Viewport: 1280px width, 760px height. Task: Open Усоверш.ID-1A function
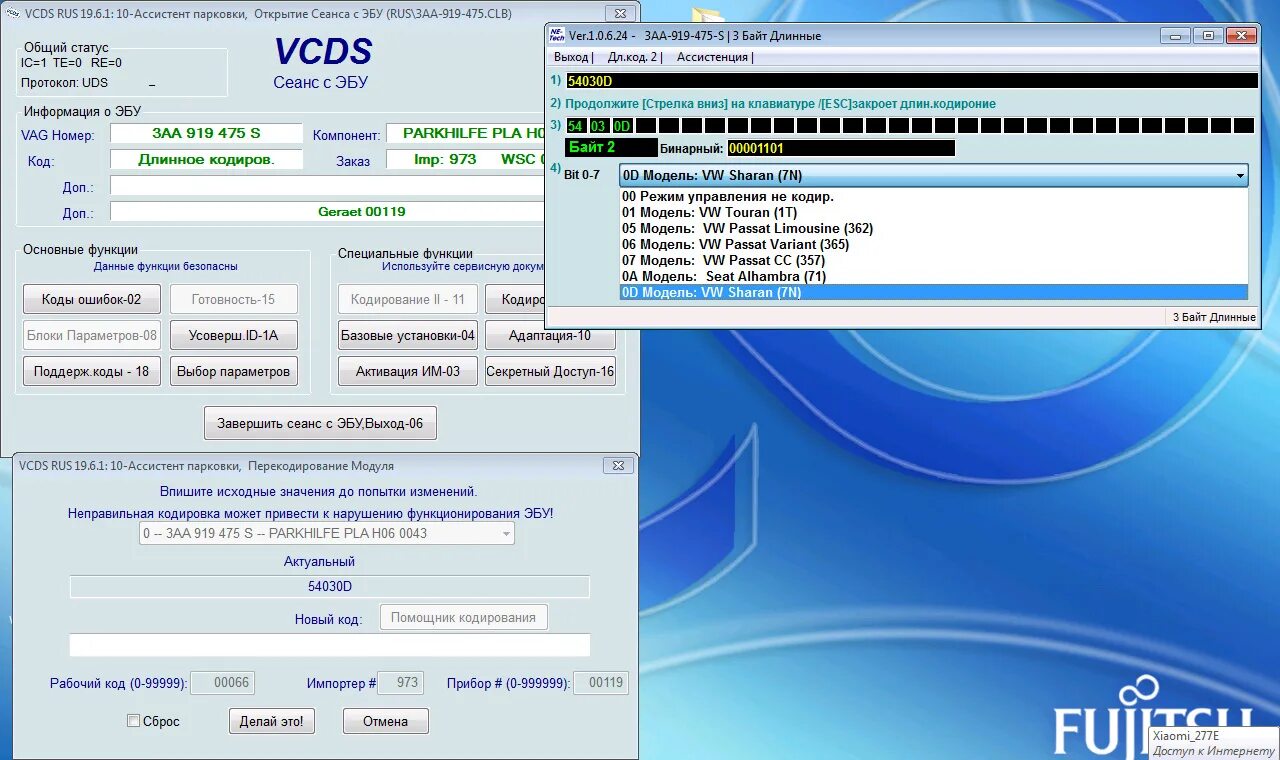[x=234, y=335]
